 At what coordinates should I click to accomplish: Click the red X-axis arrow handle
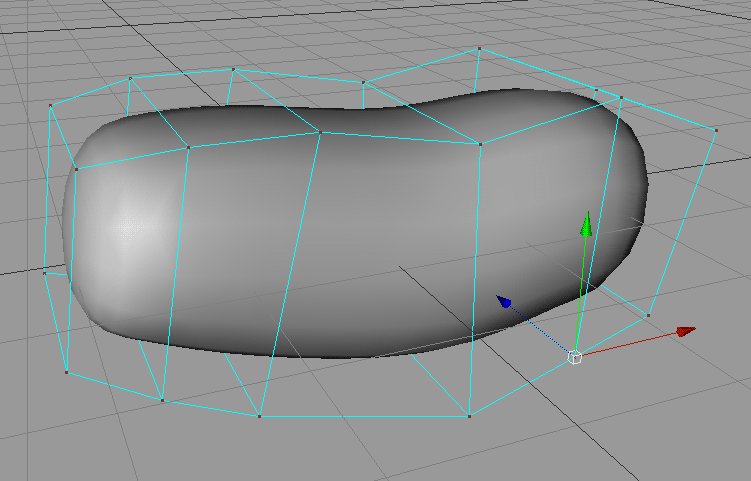click(x=685, y=331)
